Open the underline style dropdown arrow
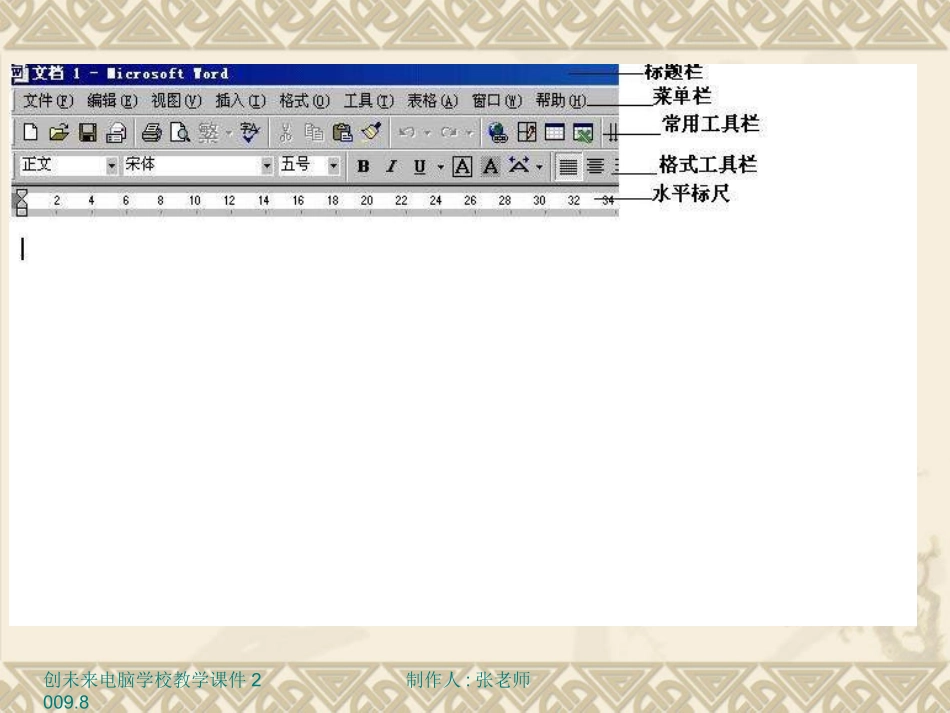Image resolution: width=950 pixels, height=713 pixels. [x=440, y=167]
